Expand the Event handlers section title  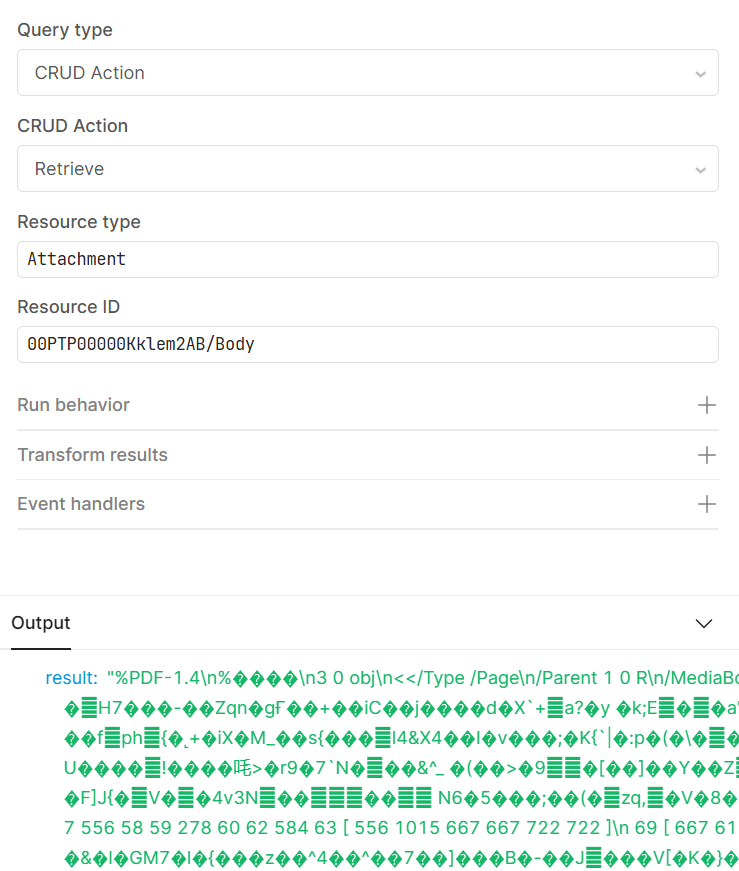tap(81, 504)
